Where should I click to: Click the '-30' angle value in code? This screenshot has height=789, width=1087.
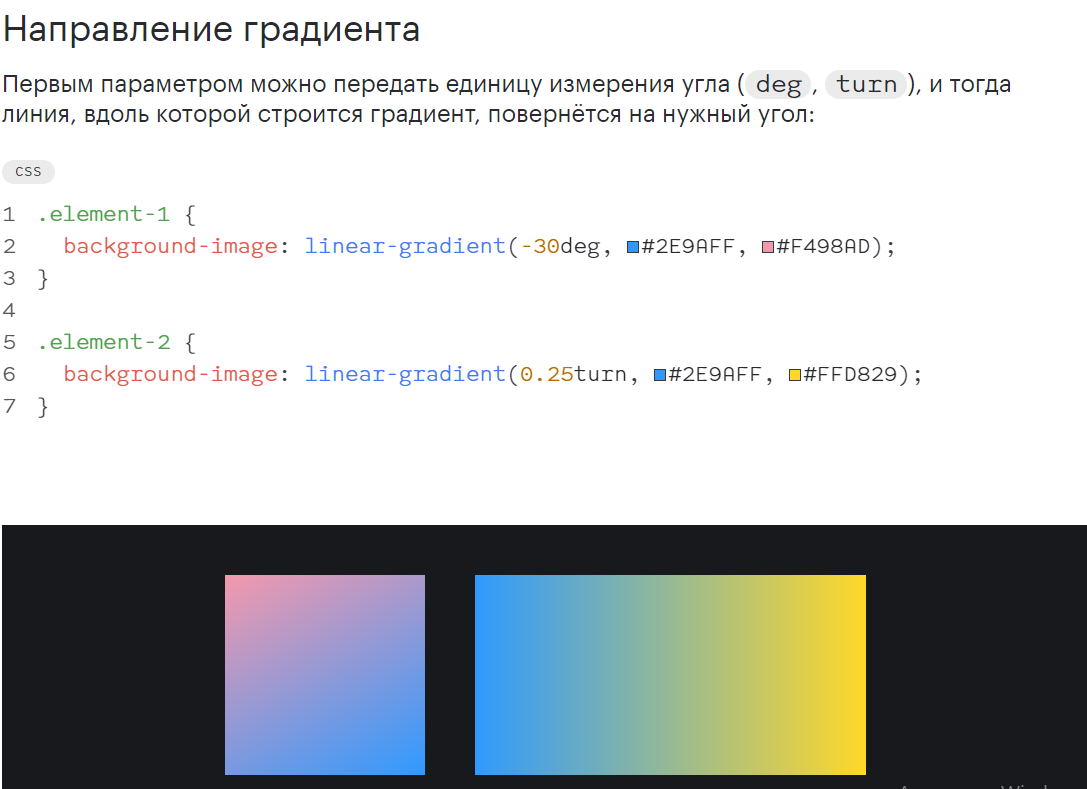click(x=539, y=247)
